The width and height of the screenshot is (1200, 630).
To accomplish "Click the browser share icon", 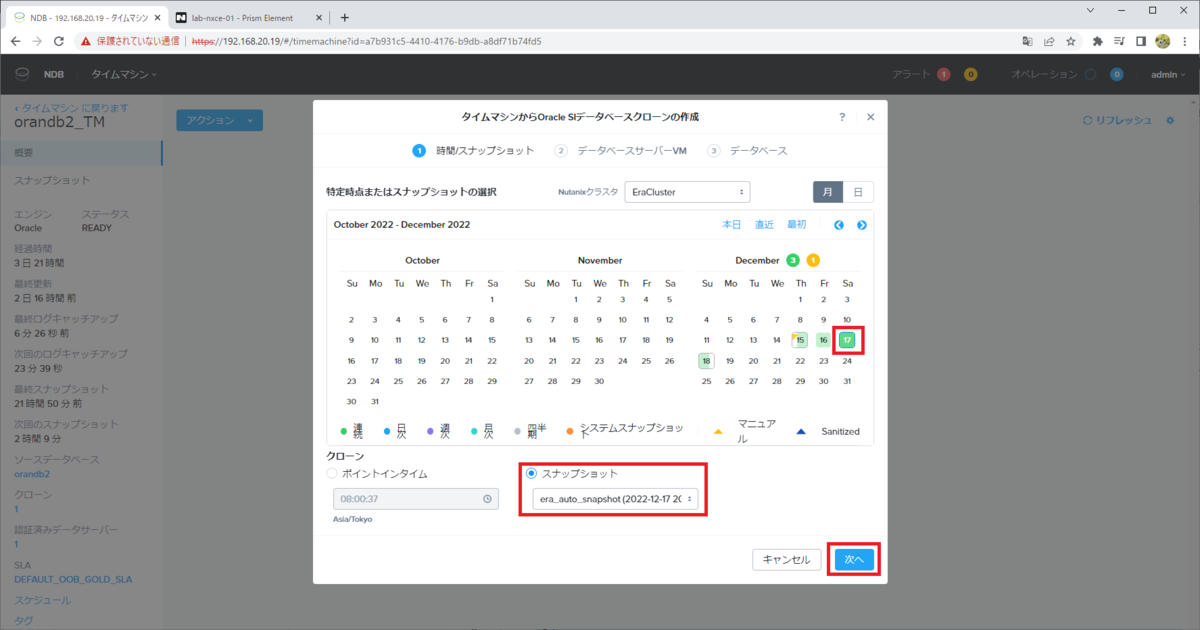I will tap(1049, 41).
